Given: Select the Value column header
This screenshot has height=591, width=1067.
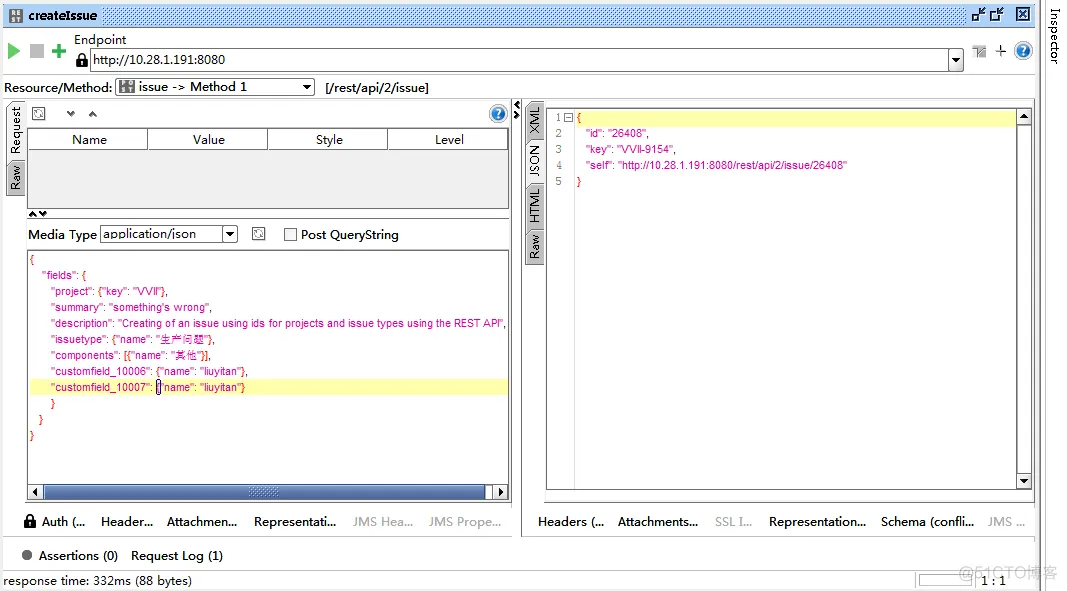Looking at the screenshot, I should (x=208, y=140).
